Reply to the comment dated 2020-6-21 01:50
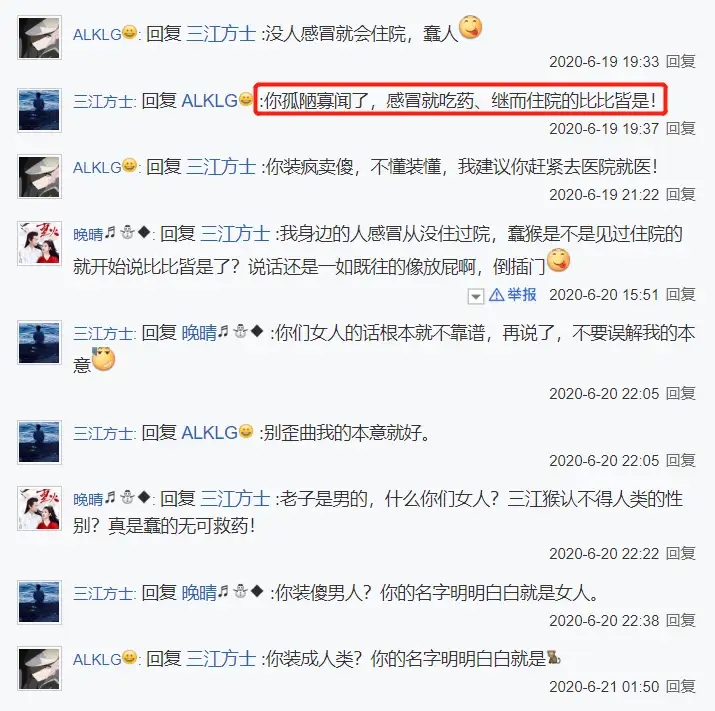715x711 pixels. pyautogui.click(x=681, y=686)
